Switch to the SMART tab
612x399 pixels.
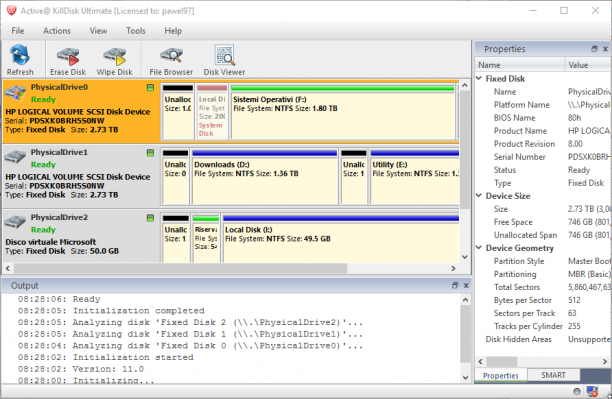(x=553, y=375)
